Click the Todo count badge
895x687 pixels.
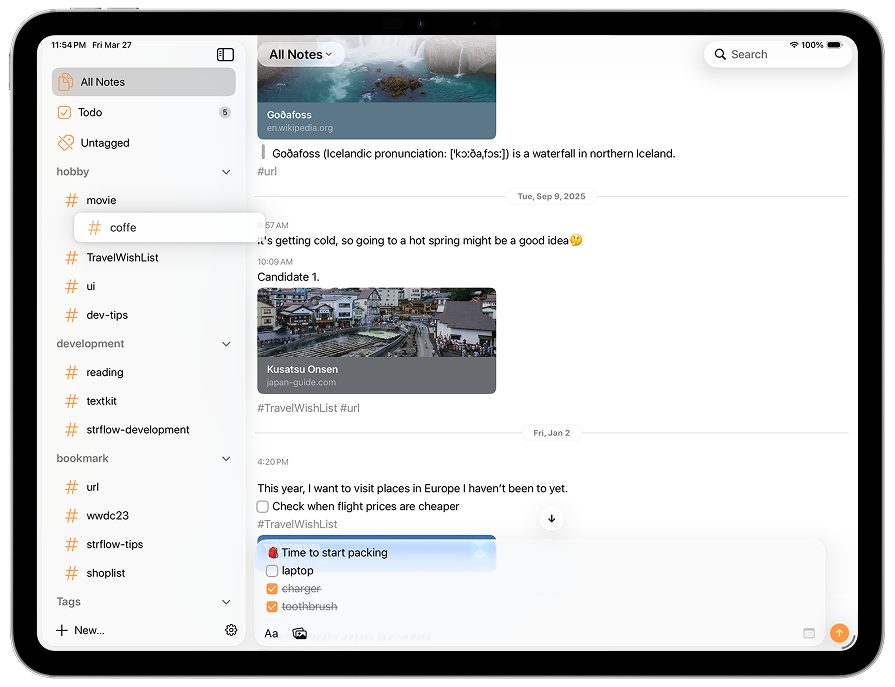click(225, 112)
